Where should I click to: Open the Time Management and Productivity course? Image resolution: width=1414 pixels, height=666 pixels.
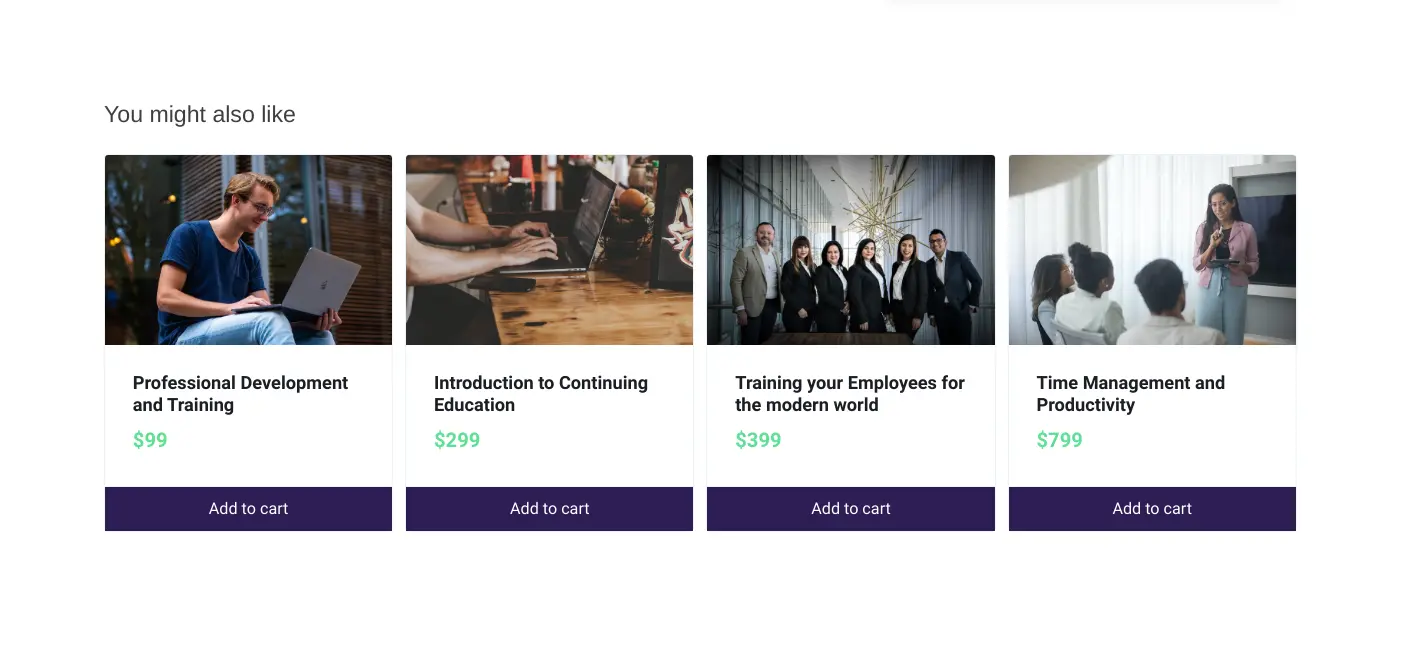click(x=1131, y=393)
